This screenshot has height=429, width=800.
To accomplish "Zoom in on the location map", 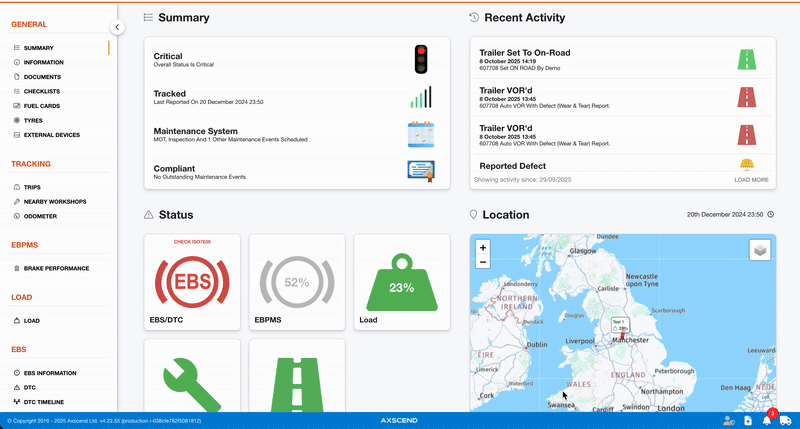I will pos(483,247).
